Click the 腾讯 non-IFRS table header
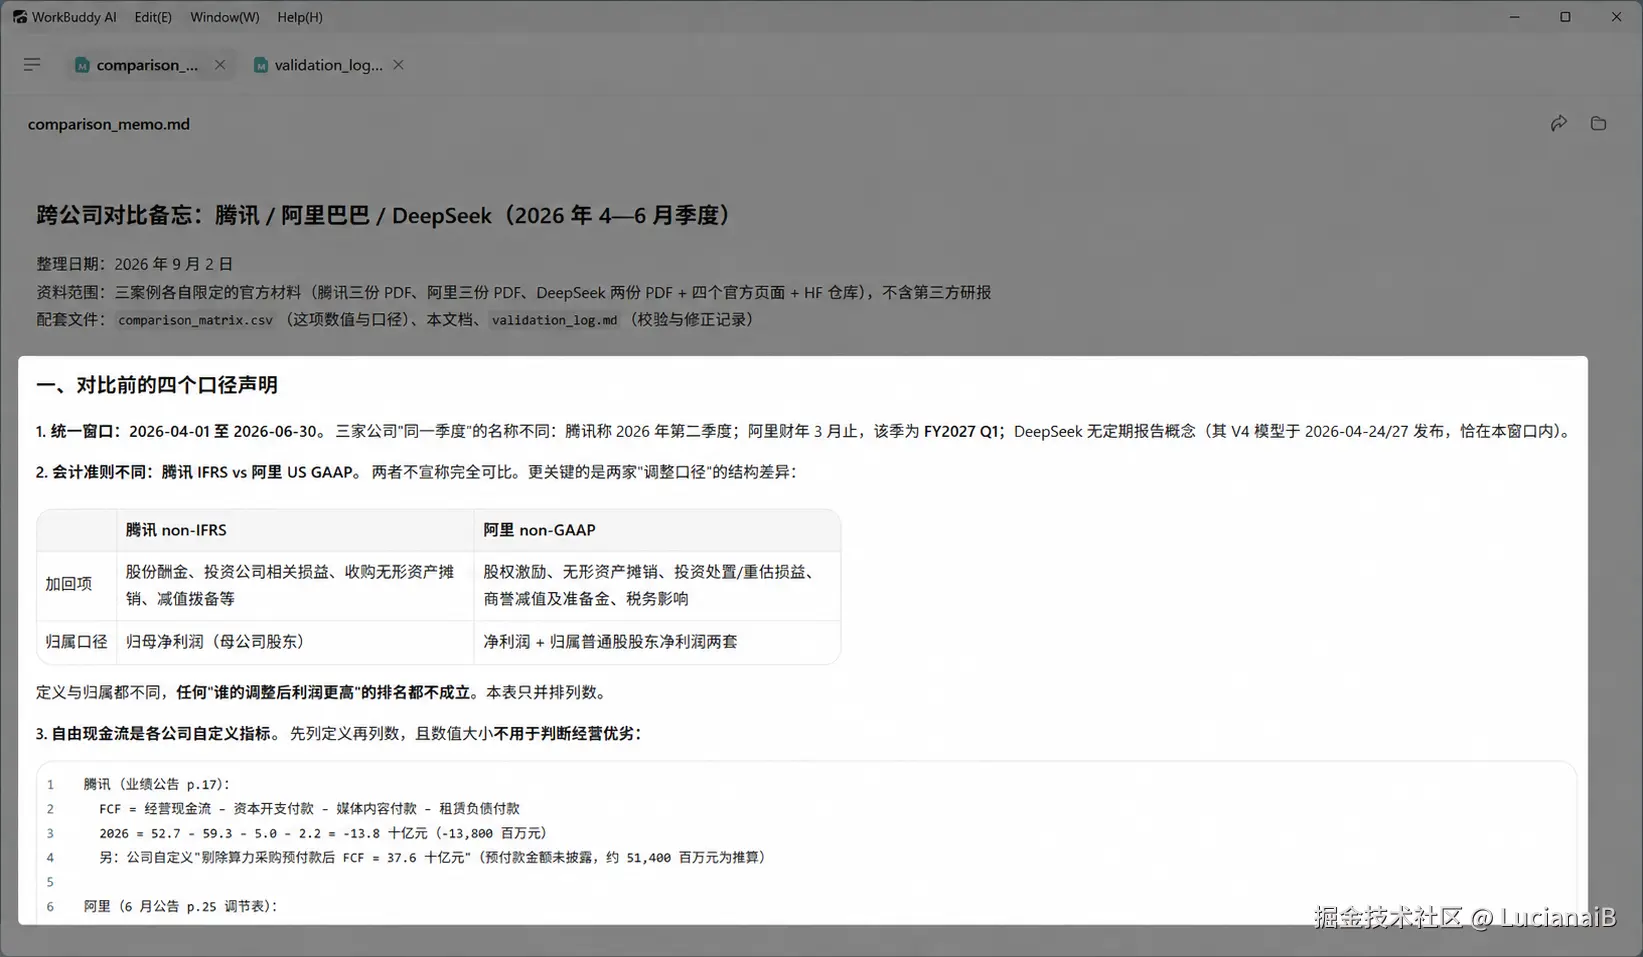The width and height of the screenshot is (1643, 957). click(x=176, y=530)
